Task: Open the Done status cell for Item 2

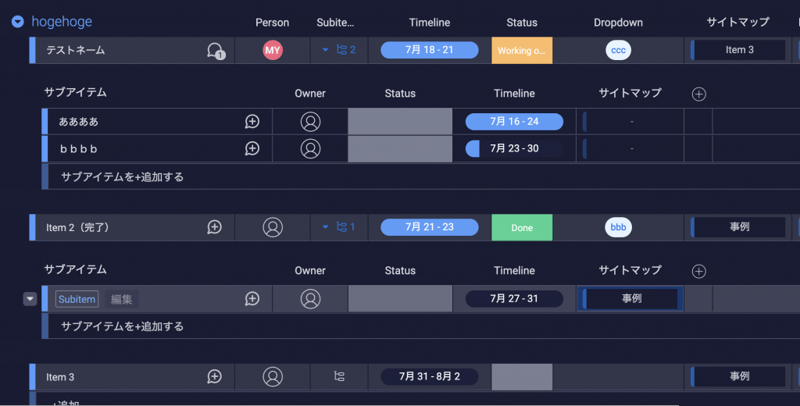Action: click(x=521, y=227)
